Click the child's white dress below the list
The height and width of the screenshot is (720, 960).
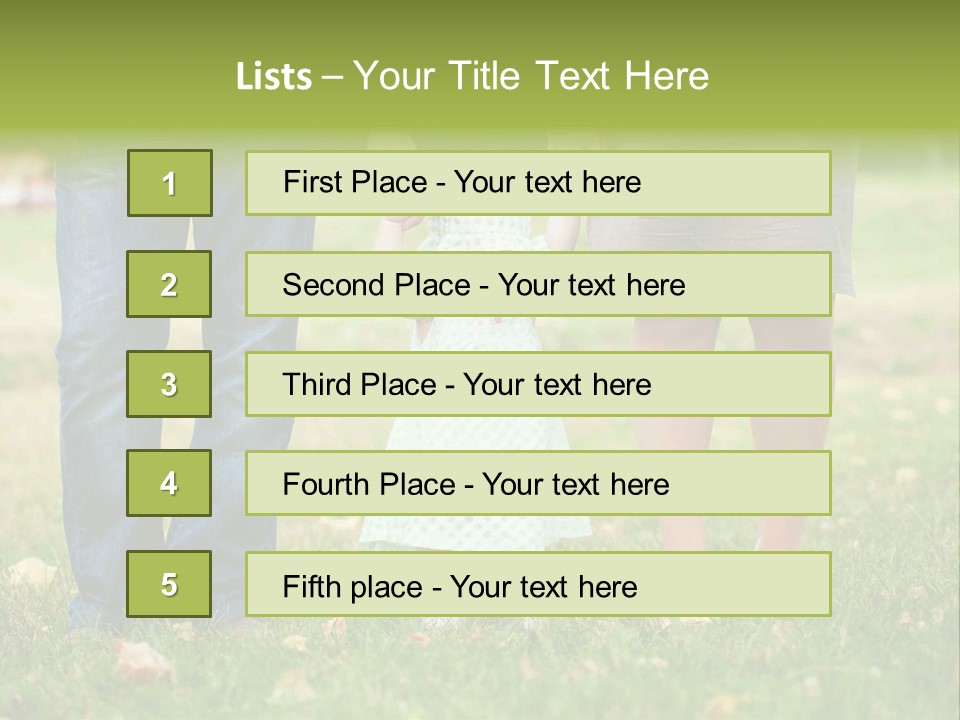(470, 532)
